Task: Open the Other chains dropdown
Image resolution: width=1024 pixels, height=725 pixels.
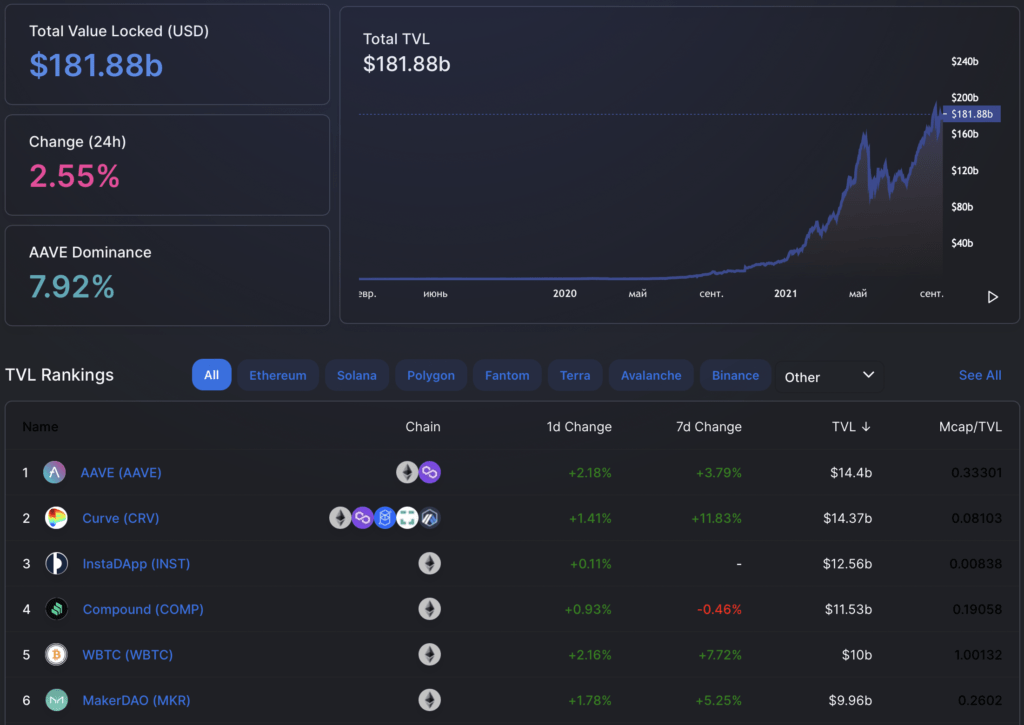Action: 829,377
